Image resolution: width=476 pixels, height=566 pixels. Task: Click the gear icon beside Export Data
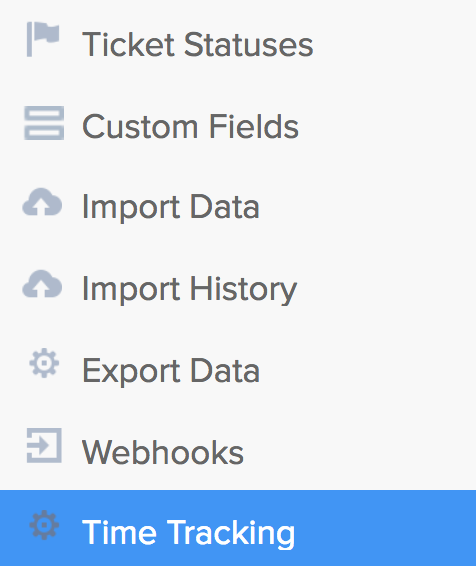(44, 363)
